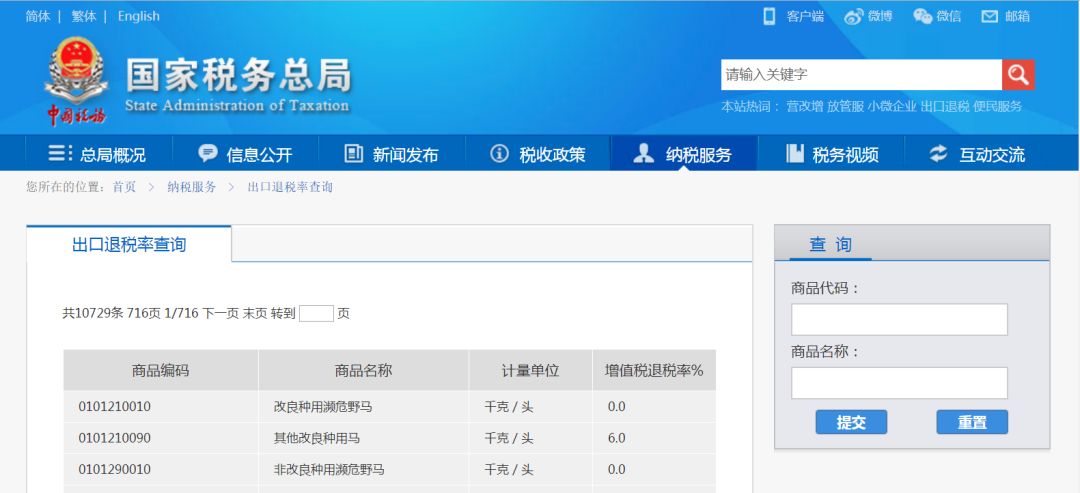1080x493 pixels.
Task: Click the 小微企业 hot keyword
Action: 892,107
